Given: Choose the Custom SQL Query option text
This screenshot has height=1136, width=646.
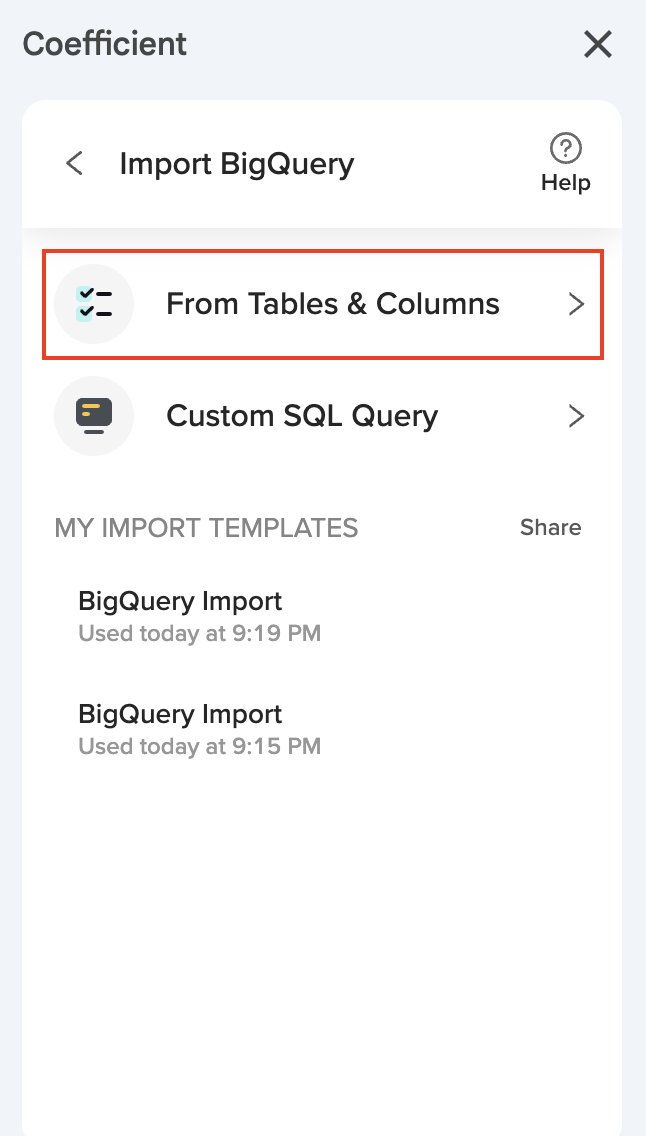Looking at the screenshot, I should pos(302,416).
